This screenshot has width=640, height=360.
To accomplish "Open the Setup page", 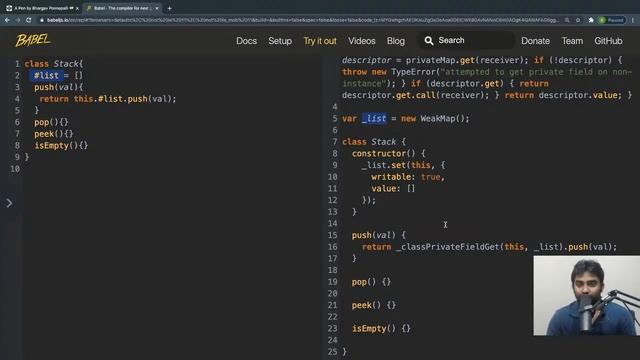I will (280, 41).
